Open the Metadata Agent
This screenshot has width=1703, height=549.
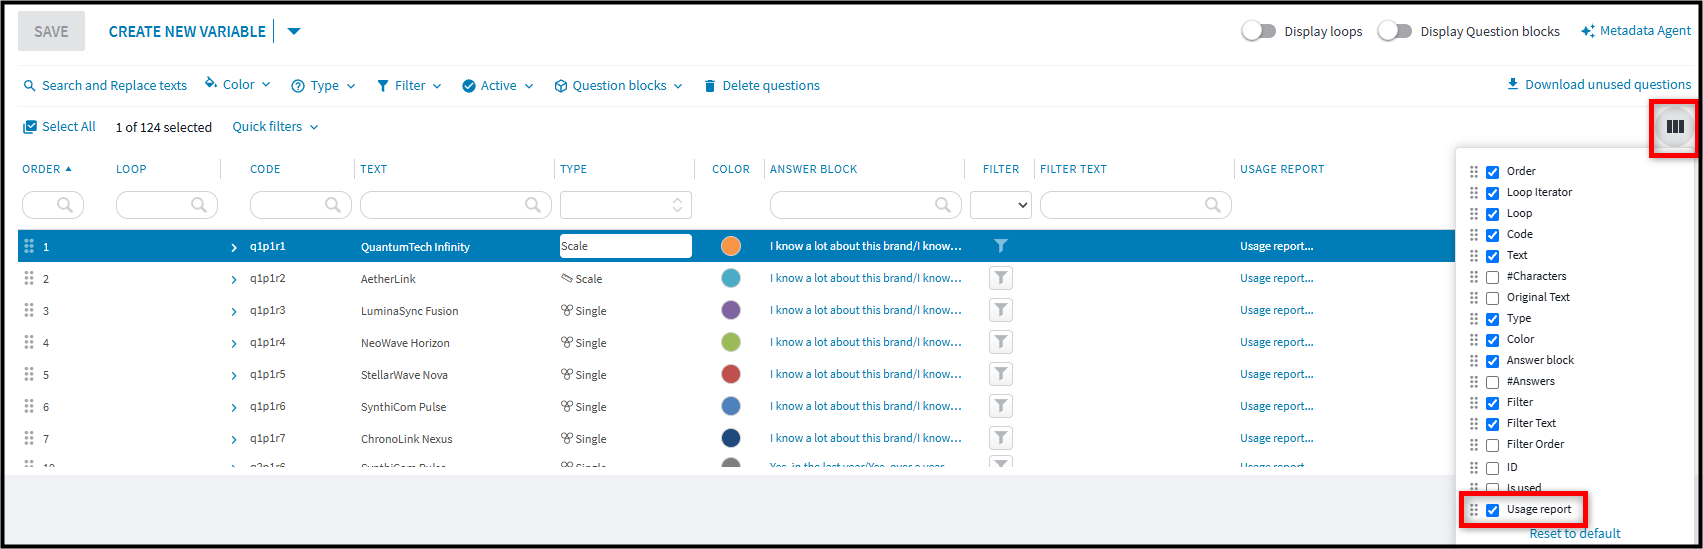pos(1636,31)
